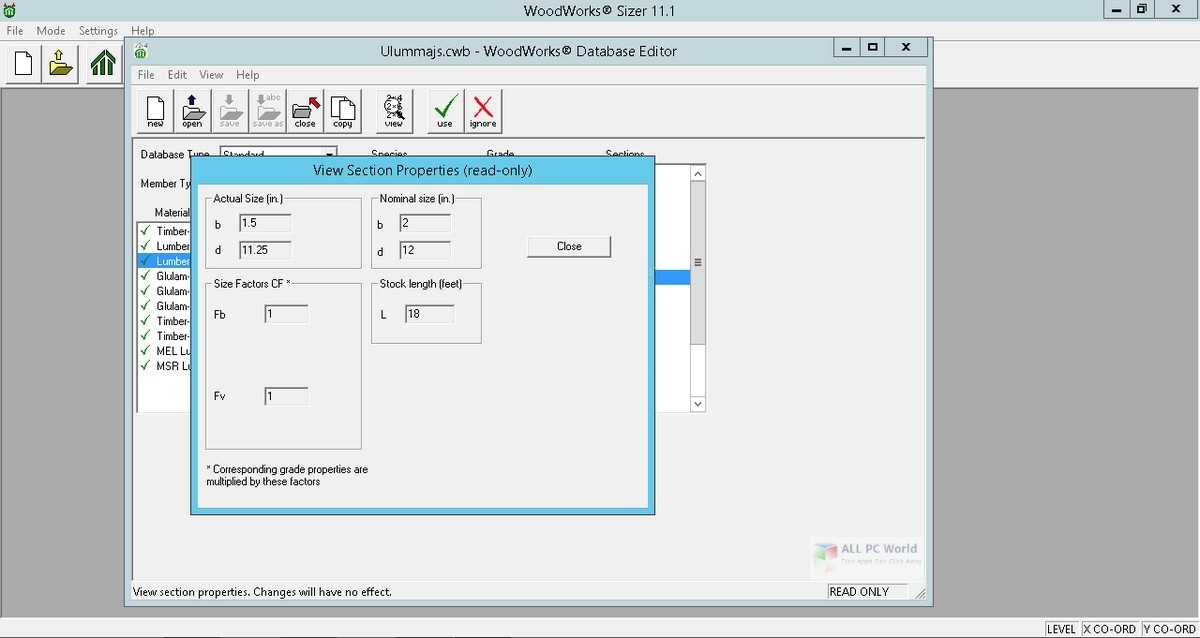Click the red X 'ignore' icon
The height and width of the screenshot is (638, 1200).
click(x=483, y=111)
